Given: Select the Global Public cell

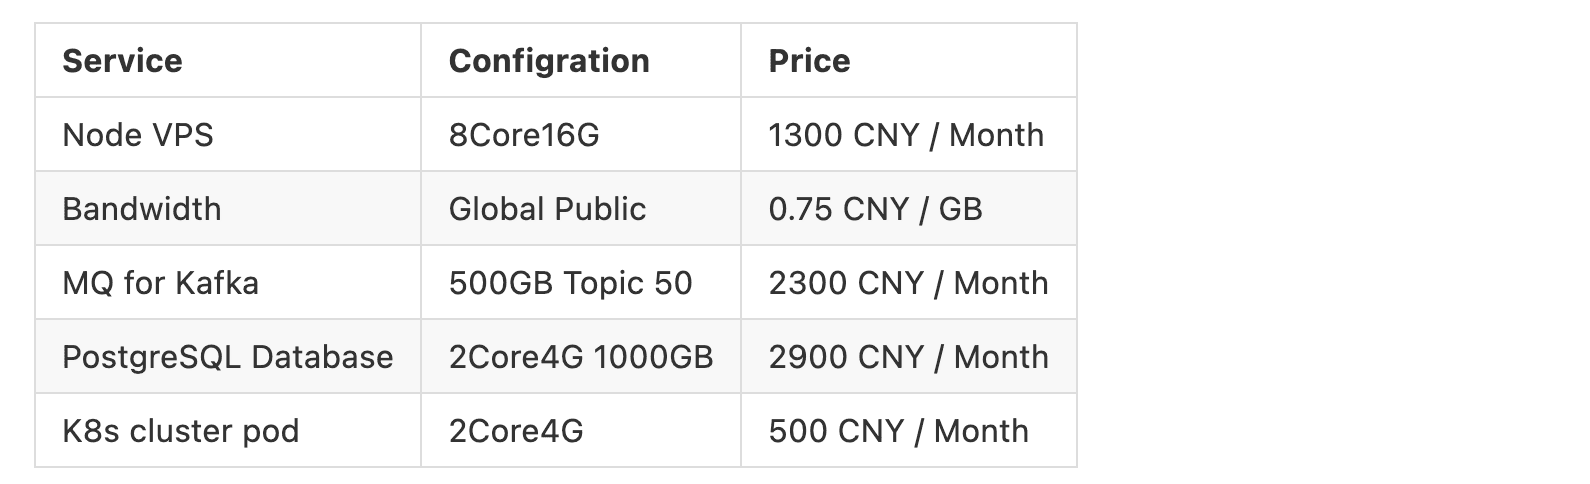Looking at the screenshot, I should (x=547, y=209).
